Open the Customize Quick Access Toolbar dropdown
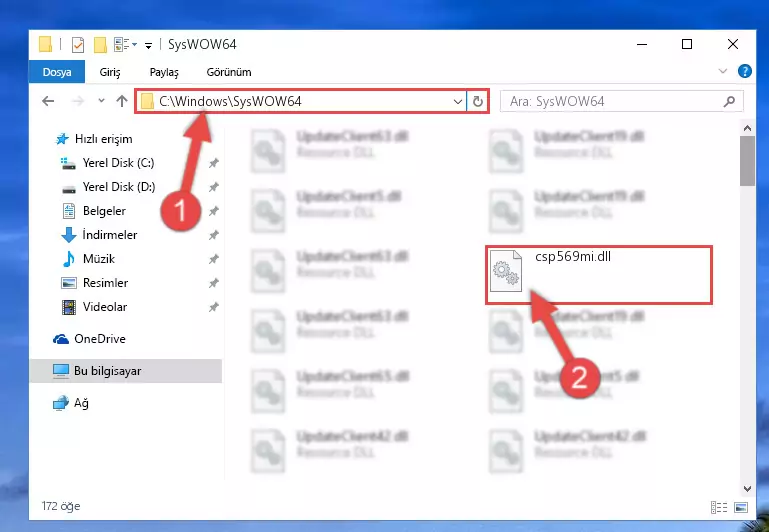Image resolution: width=769 pixels, height=532 pixels. click(148, 46)
